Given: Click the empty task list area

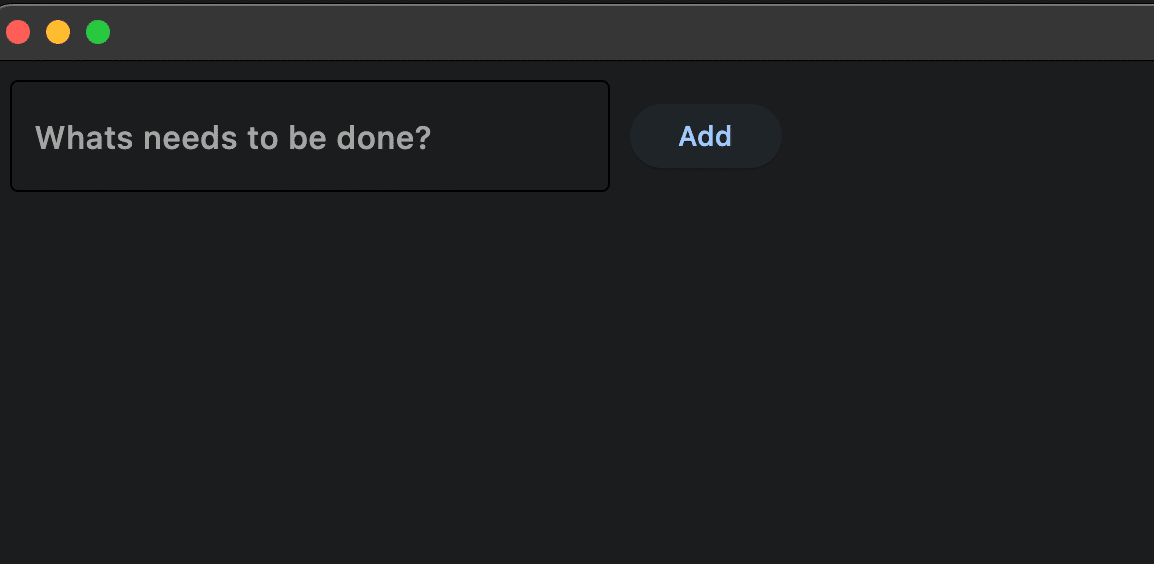Looking at the screenshot, I should click(576, 380).
